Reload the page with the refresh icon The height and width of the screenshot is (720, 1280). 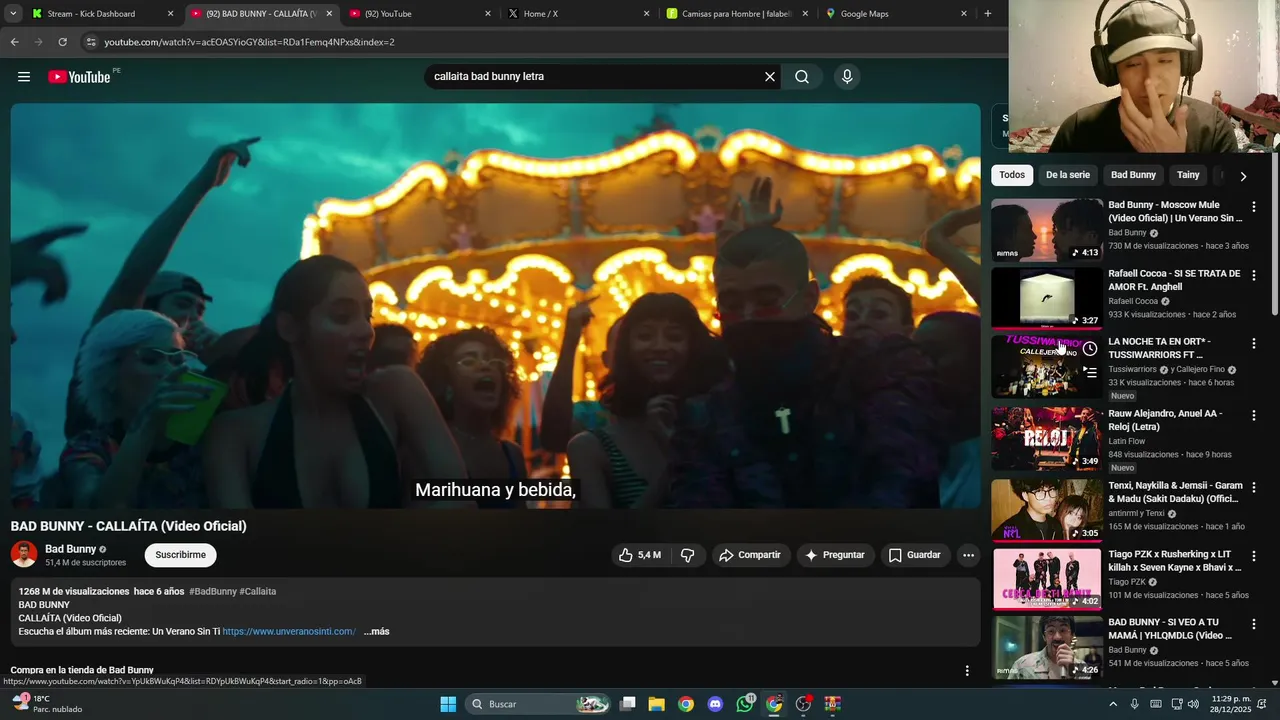[62, 42]
